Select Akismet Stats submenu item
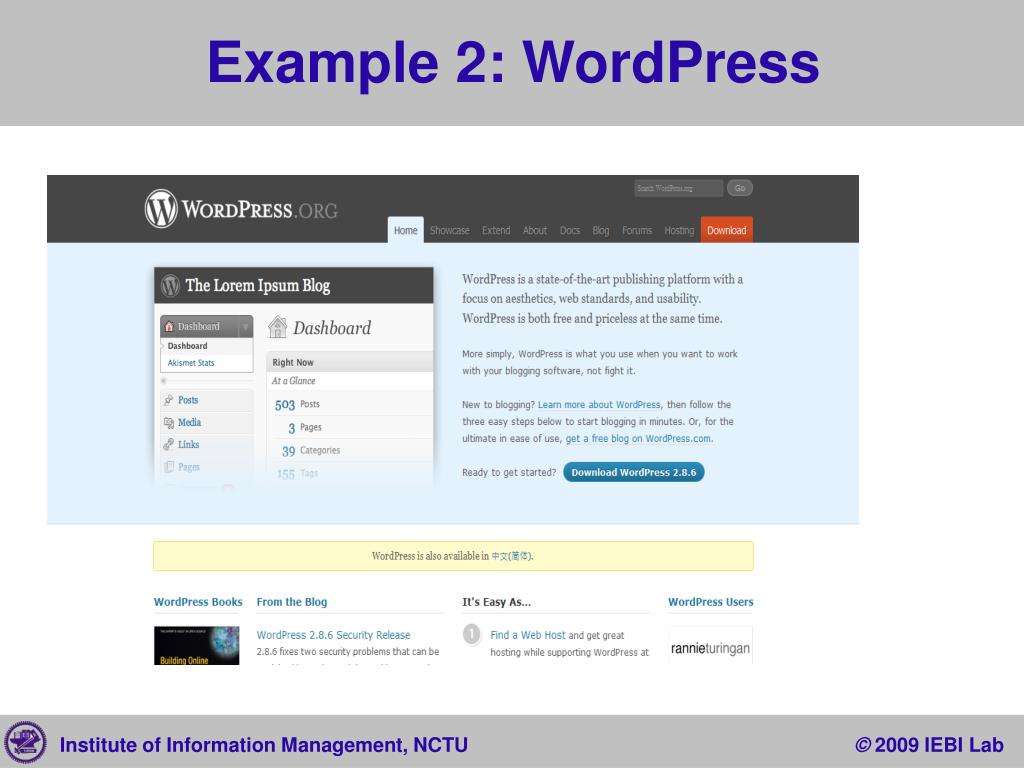This screenshot has height=768, width=1024. pyautogui.click(x=191, y=363)
